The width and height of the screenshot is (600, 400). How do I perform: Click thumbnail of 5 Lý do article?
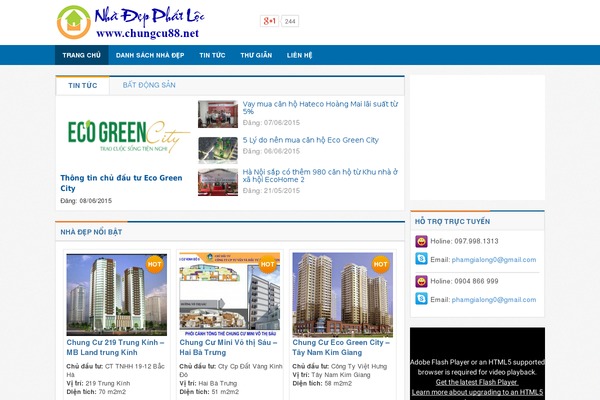218,150
